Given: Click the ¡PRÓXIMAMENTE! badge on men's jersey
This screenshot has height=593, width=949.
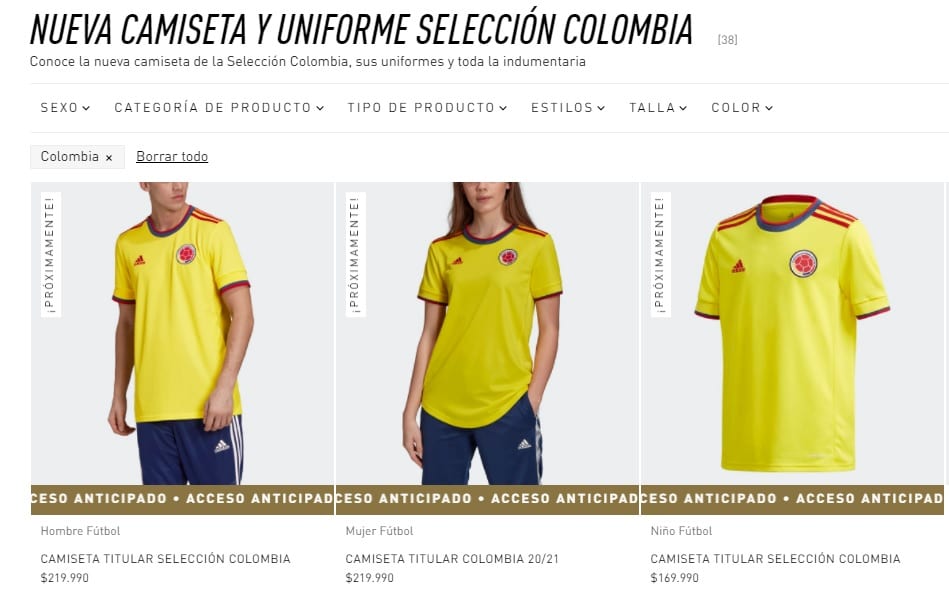Looking at the screenshot, I should click(x=50, y=255).
